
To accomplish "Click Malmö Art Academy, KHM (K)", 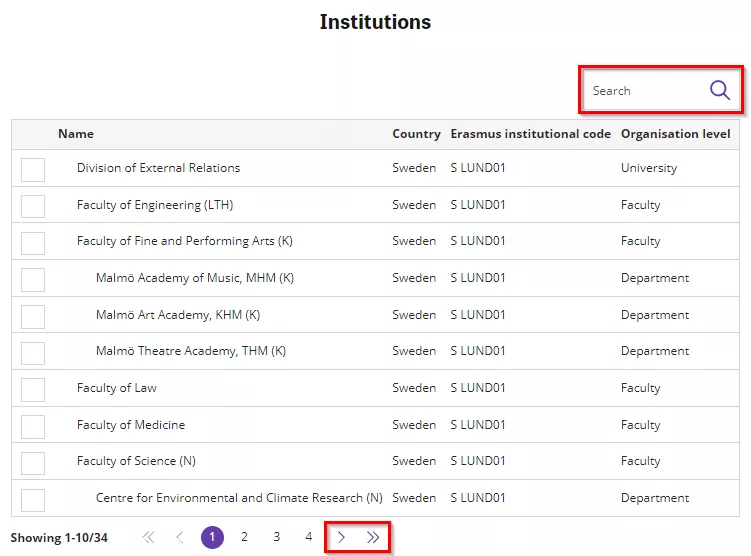I will [x=178, y=315].
